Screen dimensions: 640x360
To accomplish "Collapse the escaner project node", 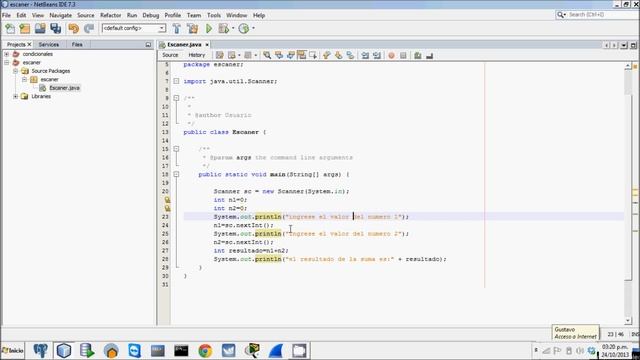I will pos(7,62).
